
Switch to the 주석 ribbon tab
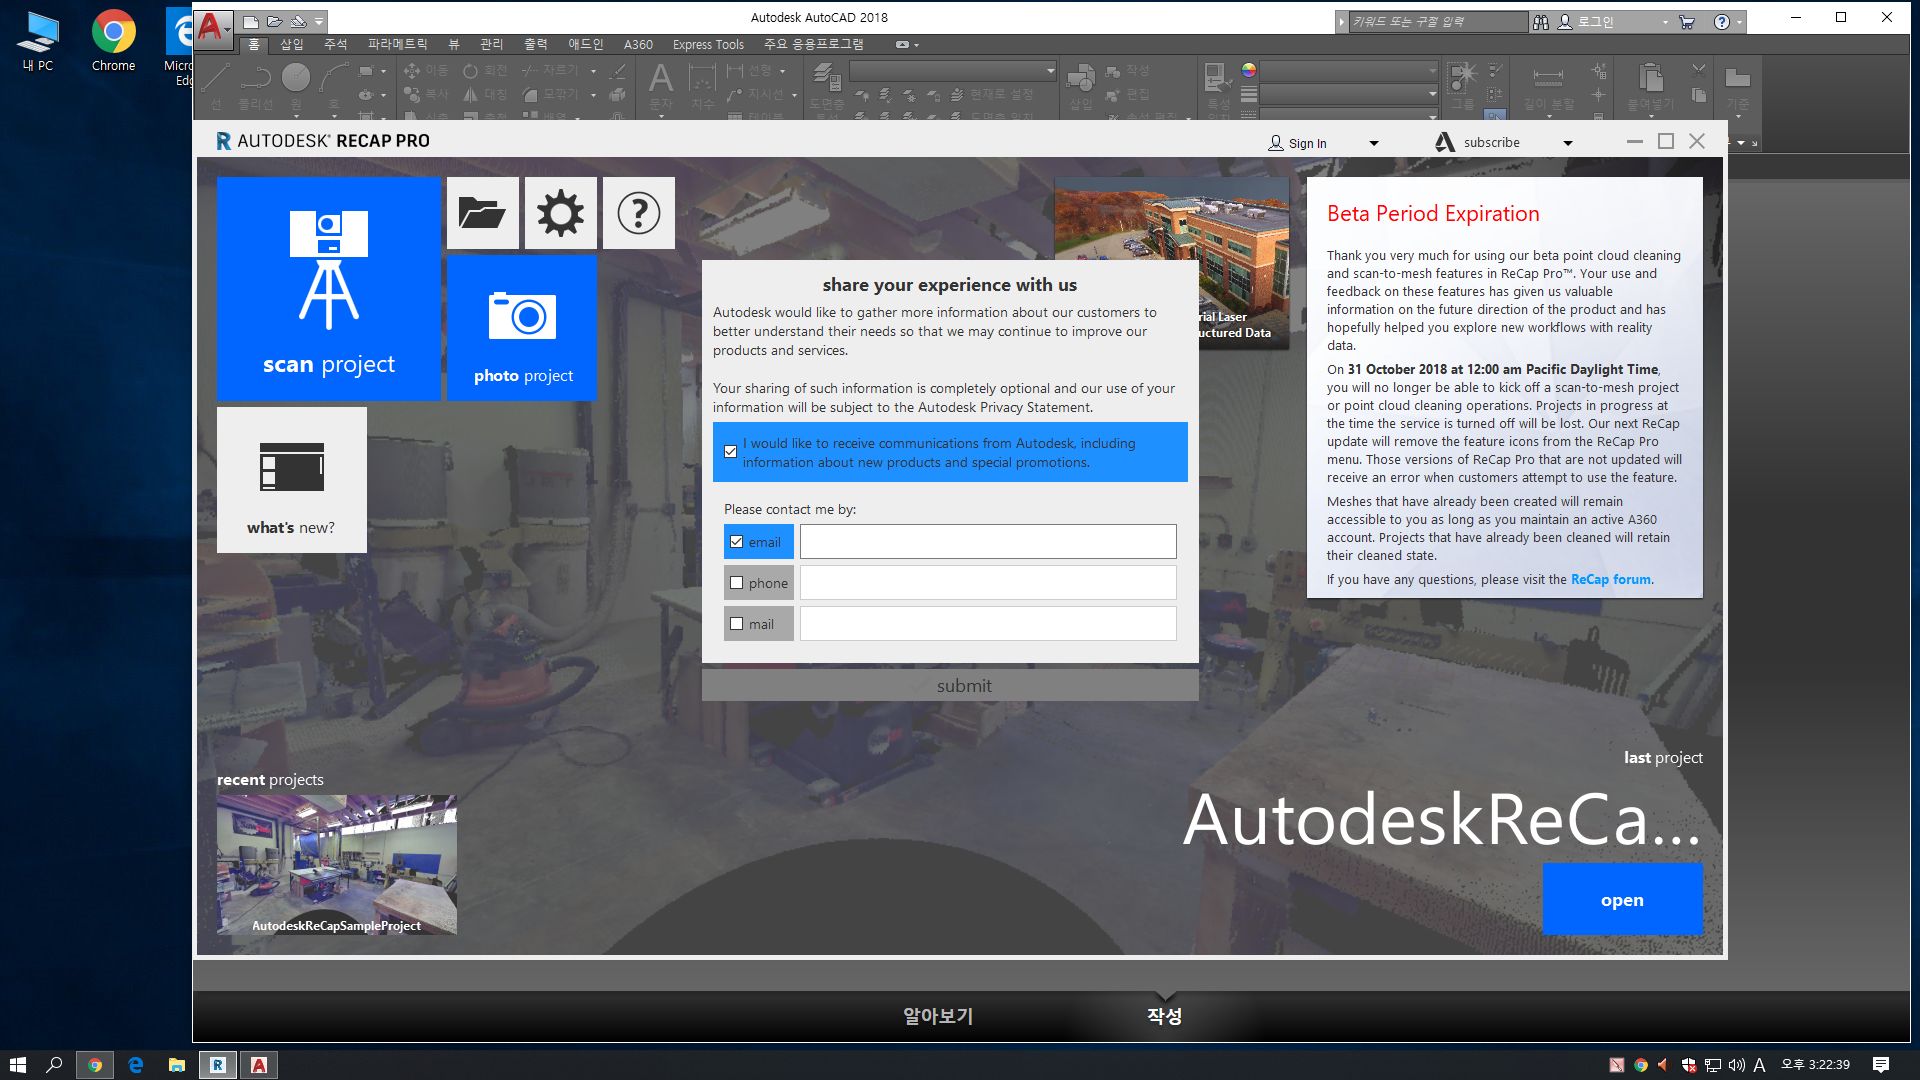(x=335, y=44)
